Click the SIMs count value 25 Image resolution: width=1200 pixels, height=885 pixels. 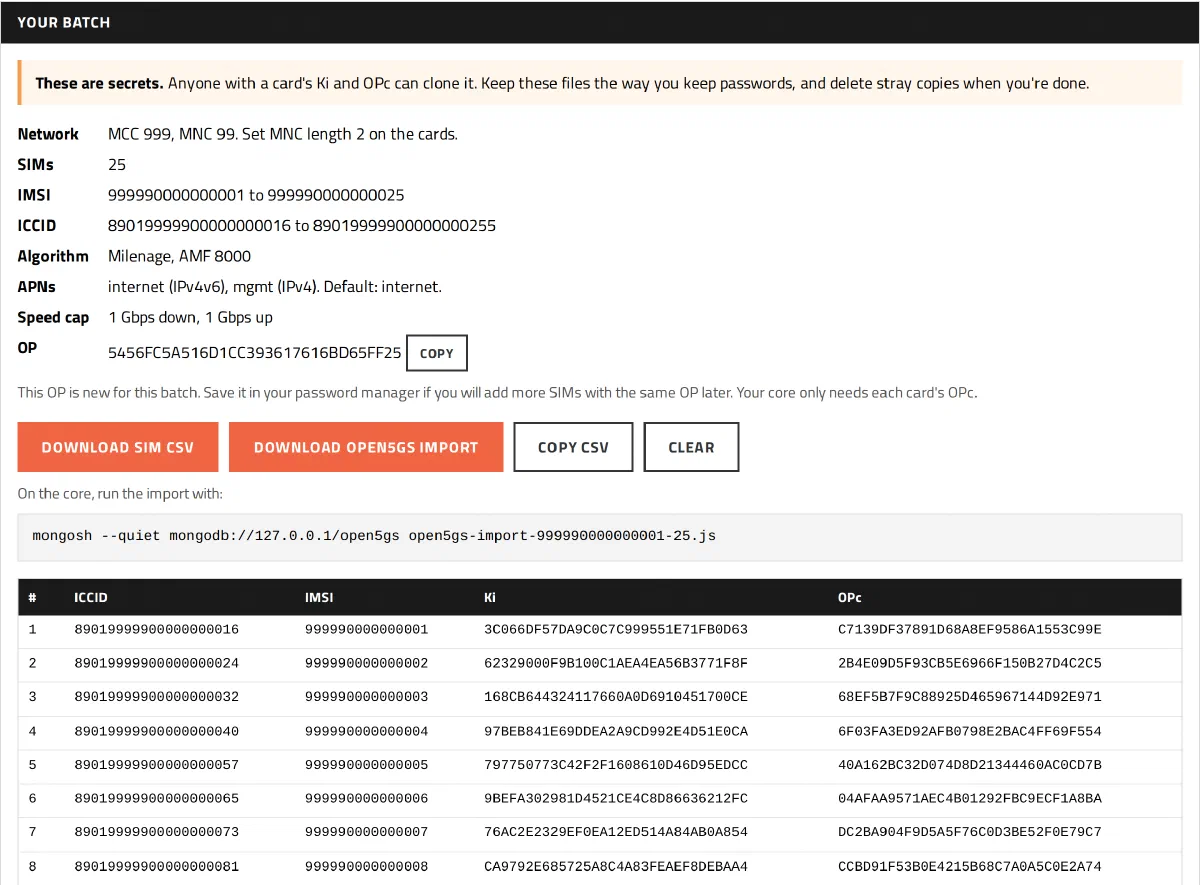click(117, 164)
